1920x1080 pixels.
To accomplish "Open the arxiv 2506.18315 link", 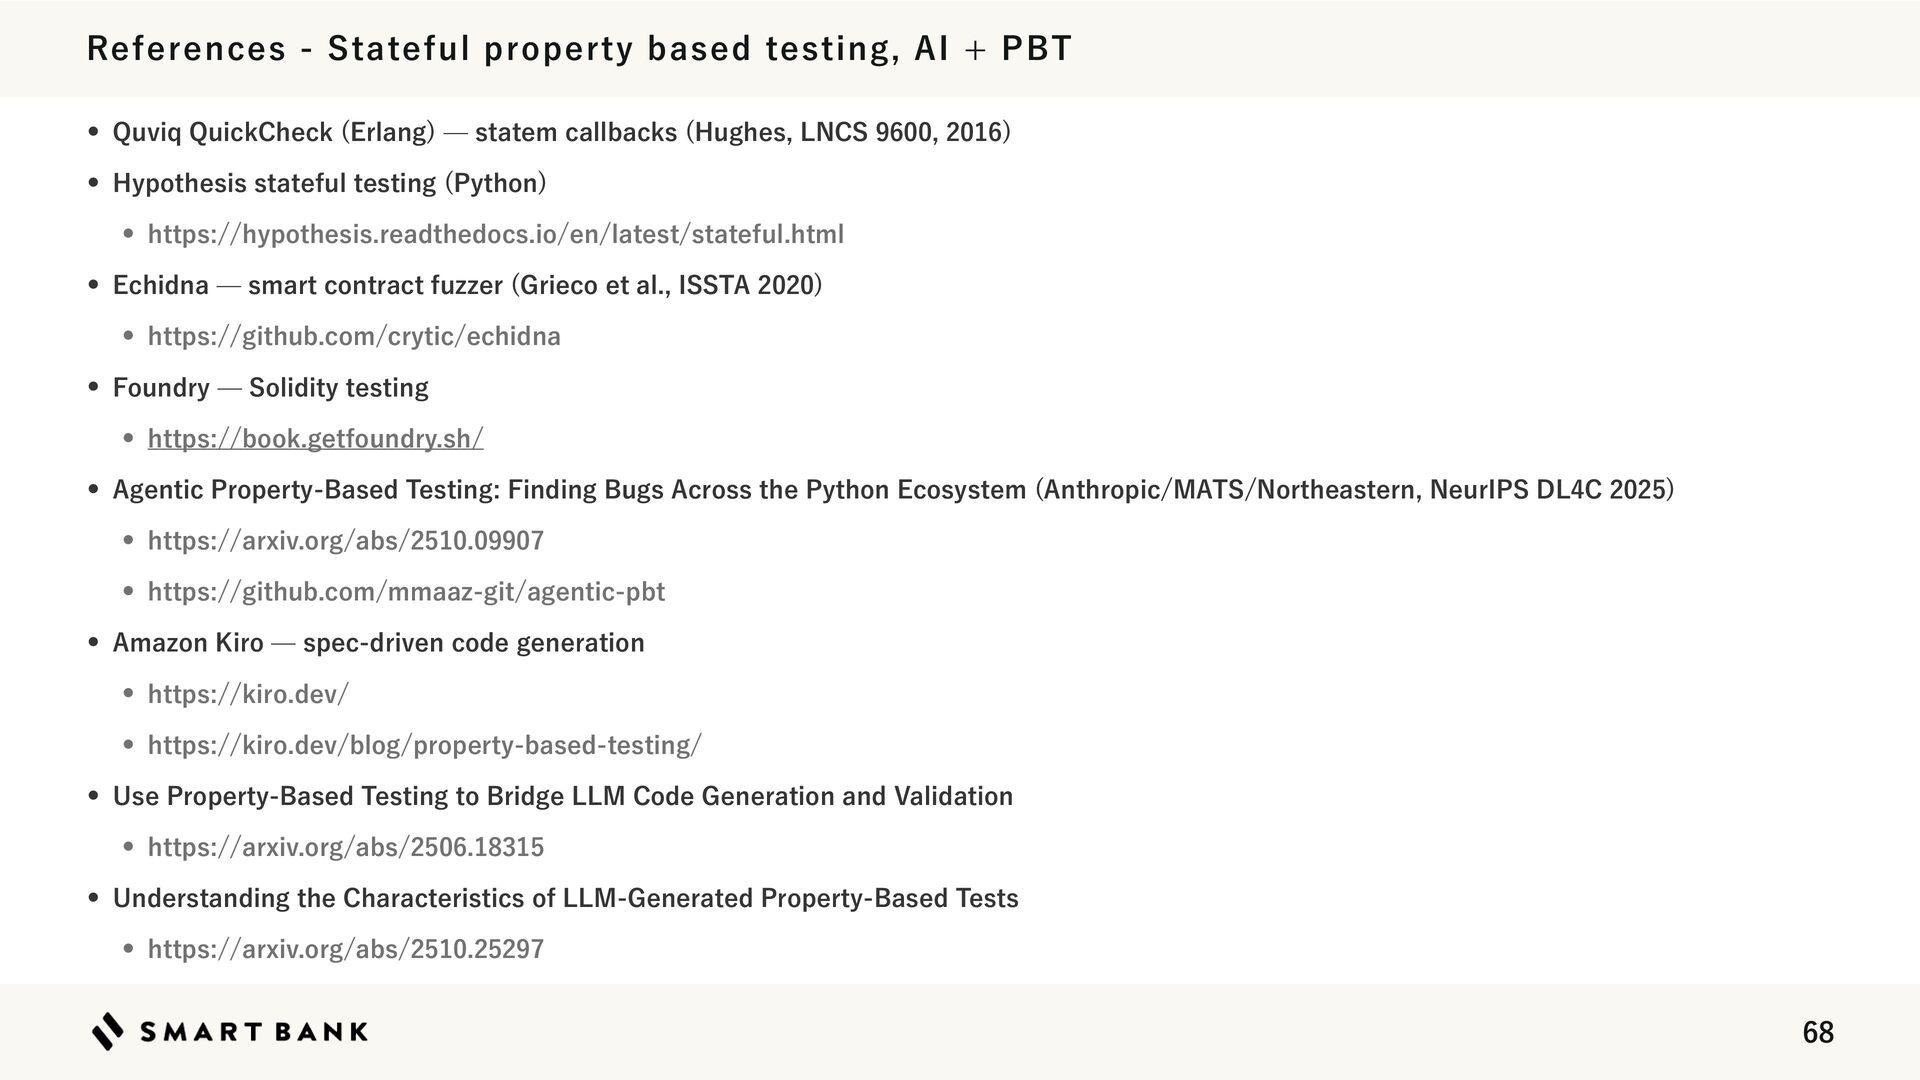I will (x=345, y=847).
